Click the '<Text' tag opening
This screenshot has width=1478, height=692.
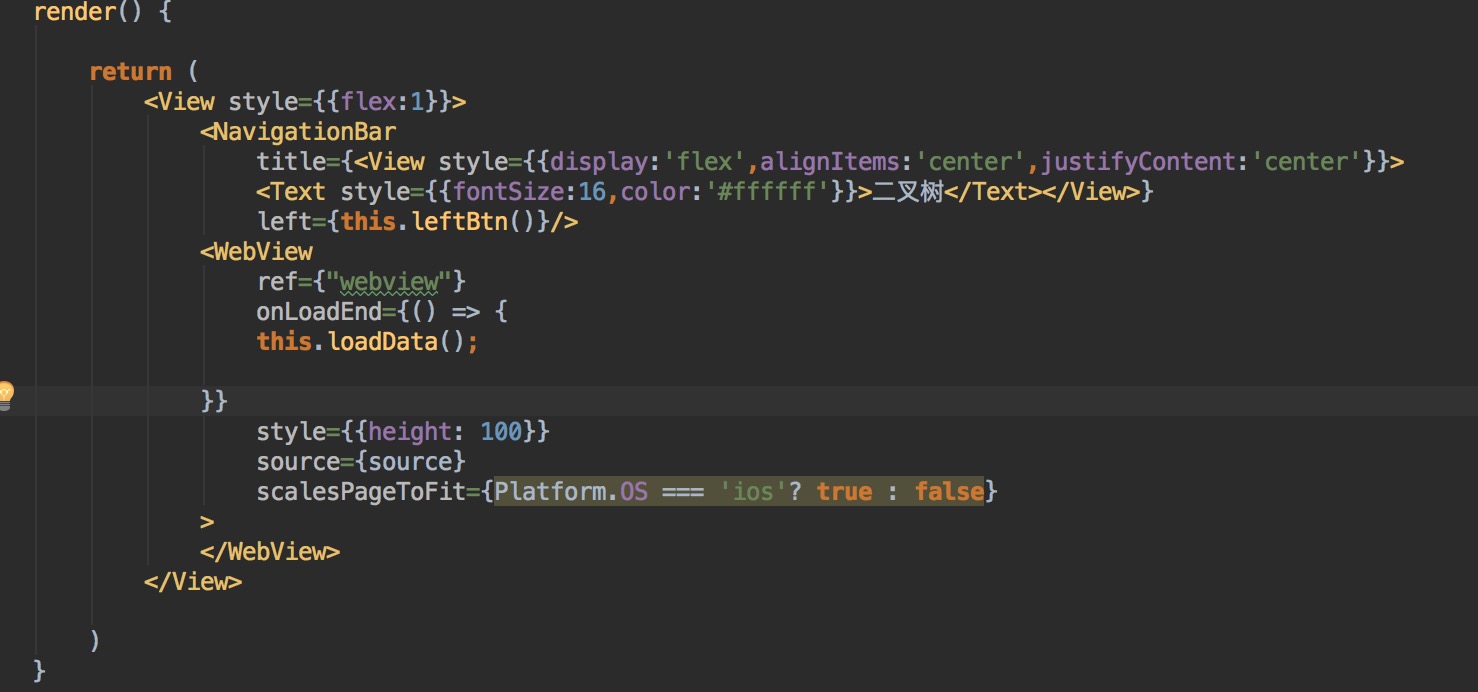tap(291, 192)
